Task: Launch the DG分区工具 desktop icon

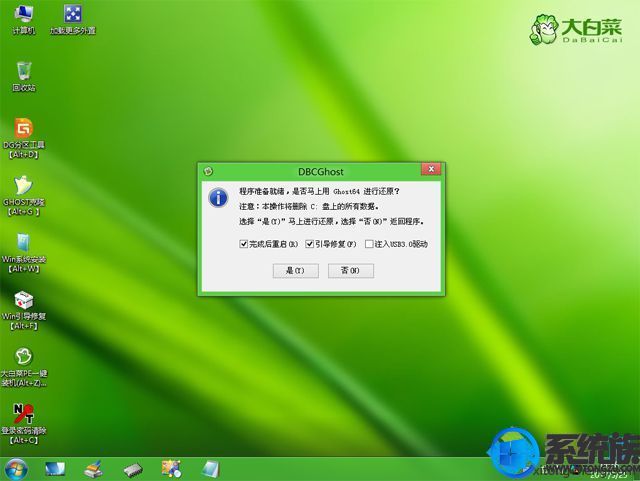Action: tap(24, 138)
